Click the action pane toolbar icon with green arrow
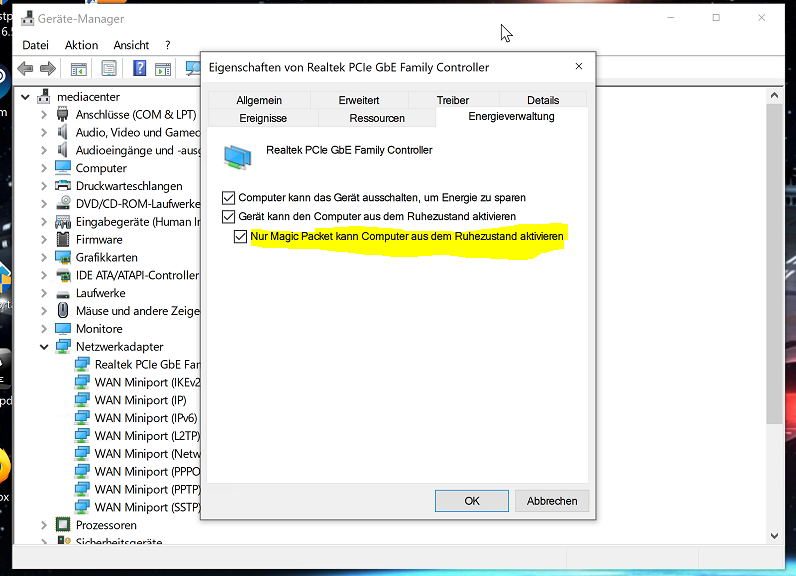796x576 pixels. coord(163,69)
